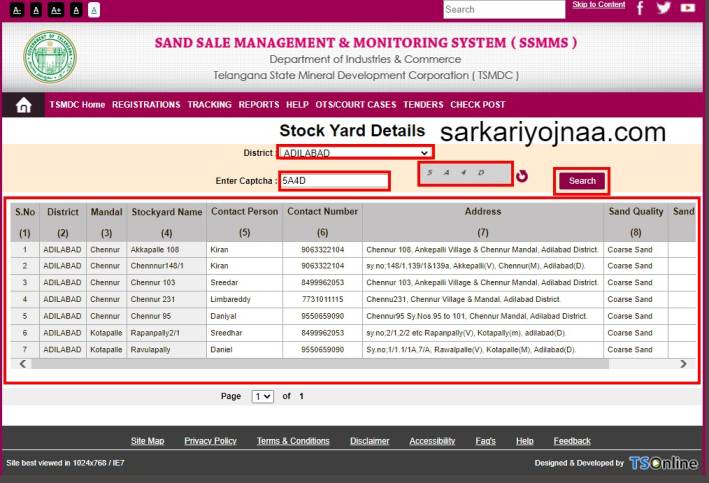Go to the home page icon
Screen dimensions: 709x483
click(x=24, y=105)
